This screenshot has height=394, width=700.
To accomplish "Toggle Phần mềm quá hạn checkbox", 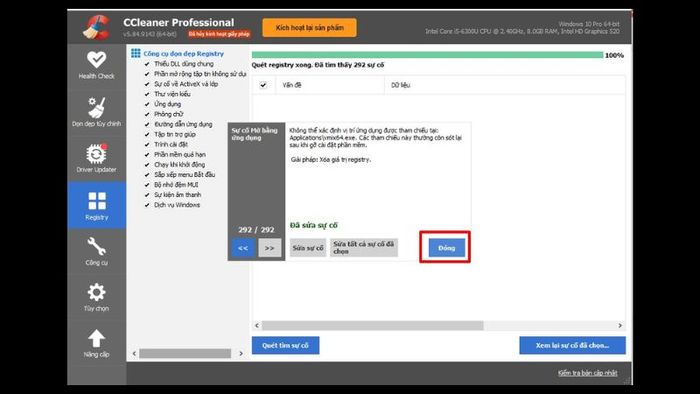I will click(147, 154).
